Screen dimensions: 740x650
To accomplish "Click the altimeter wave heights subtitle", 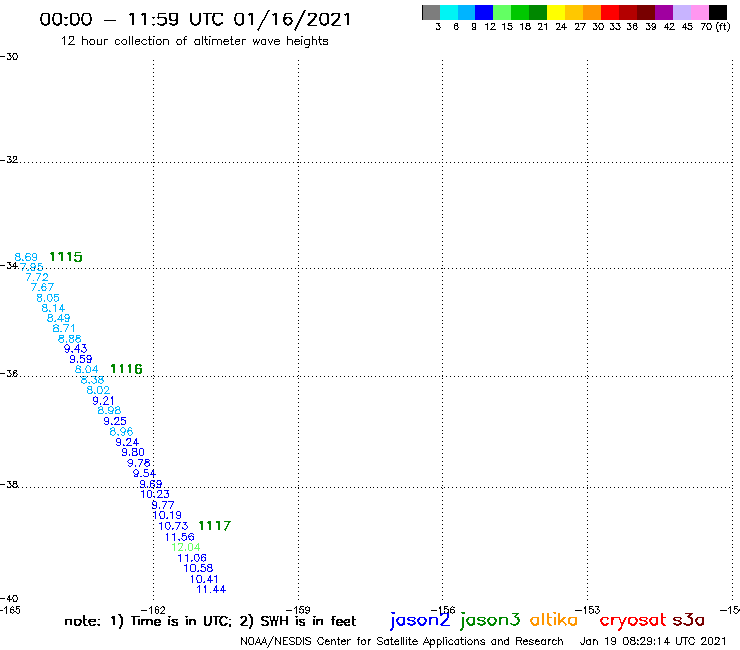I will 194,41.
